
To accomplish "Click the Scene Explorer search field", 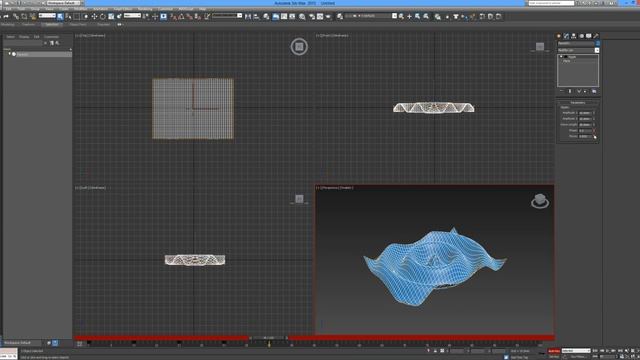I will click(23, 43).
